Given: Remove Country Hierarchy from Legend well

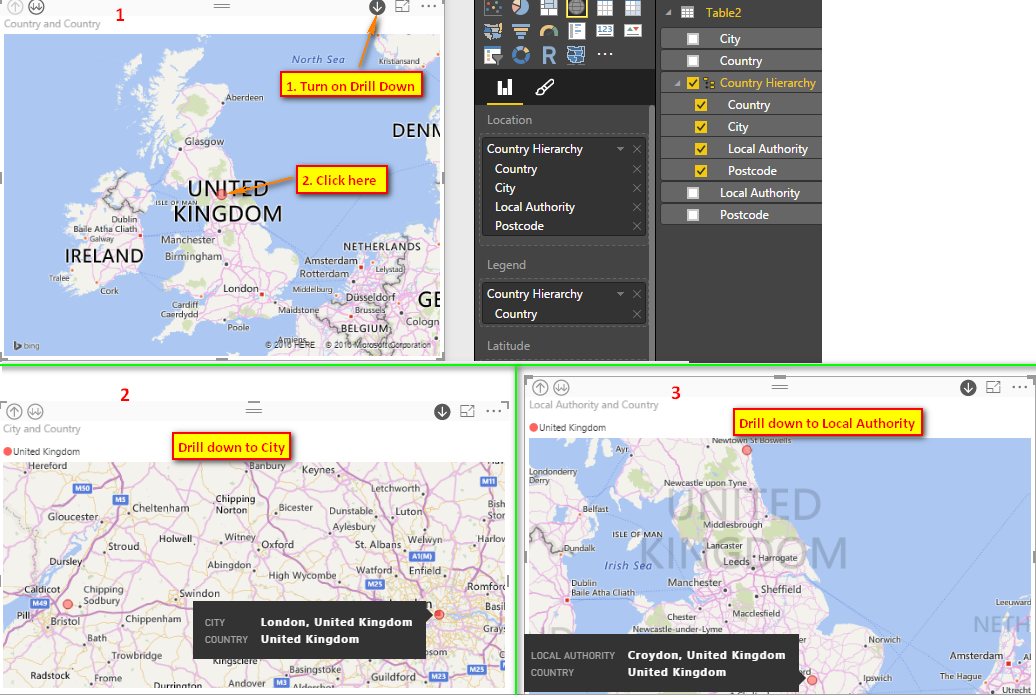Looking at the screenshot, I should coord(637,294).
